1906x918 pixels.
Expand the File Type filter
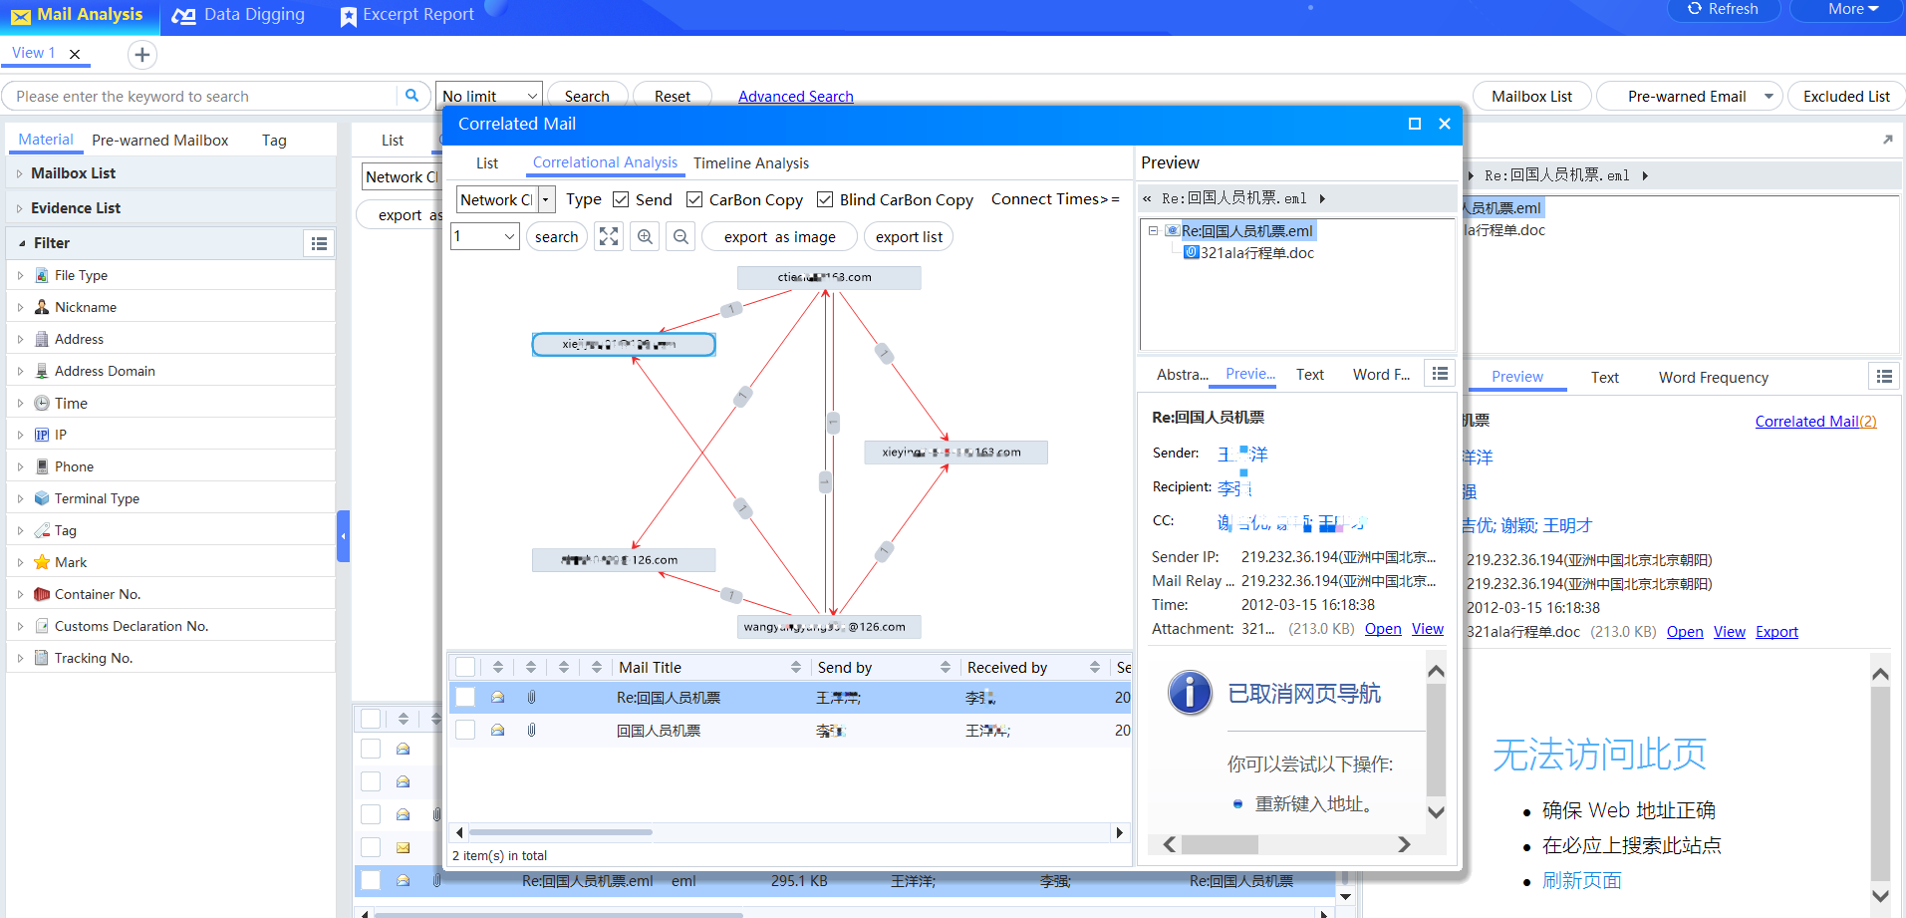click(x=20, y=275)
